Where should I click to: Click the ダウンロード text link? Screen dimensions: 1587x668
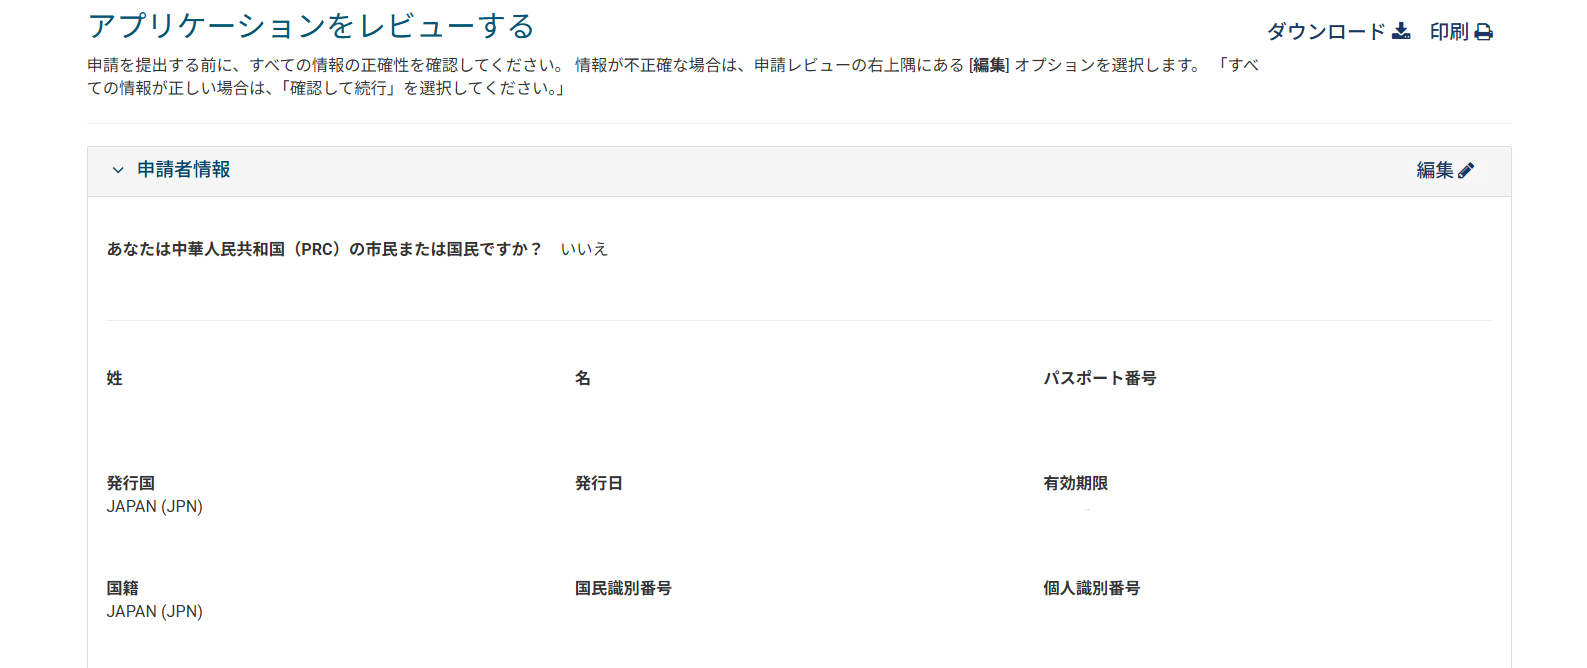tap(1326, 32)
